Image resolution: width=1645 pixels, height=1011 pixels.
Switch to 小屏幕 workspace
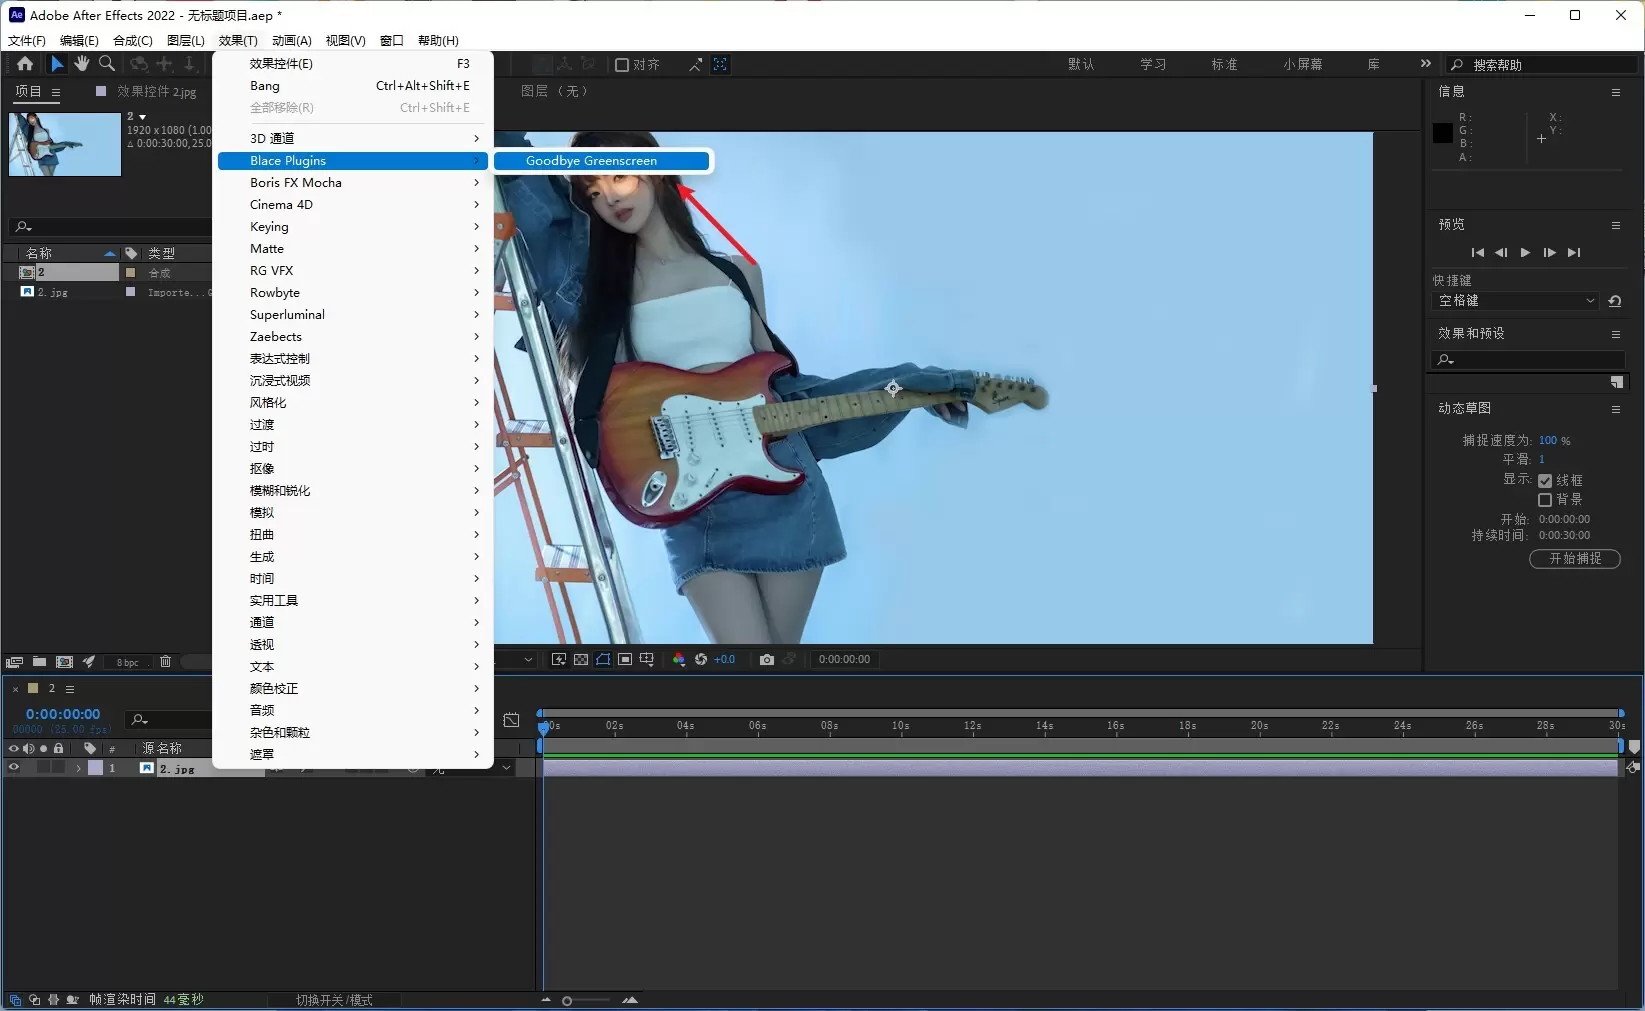pos(1303,64)
